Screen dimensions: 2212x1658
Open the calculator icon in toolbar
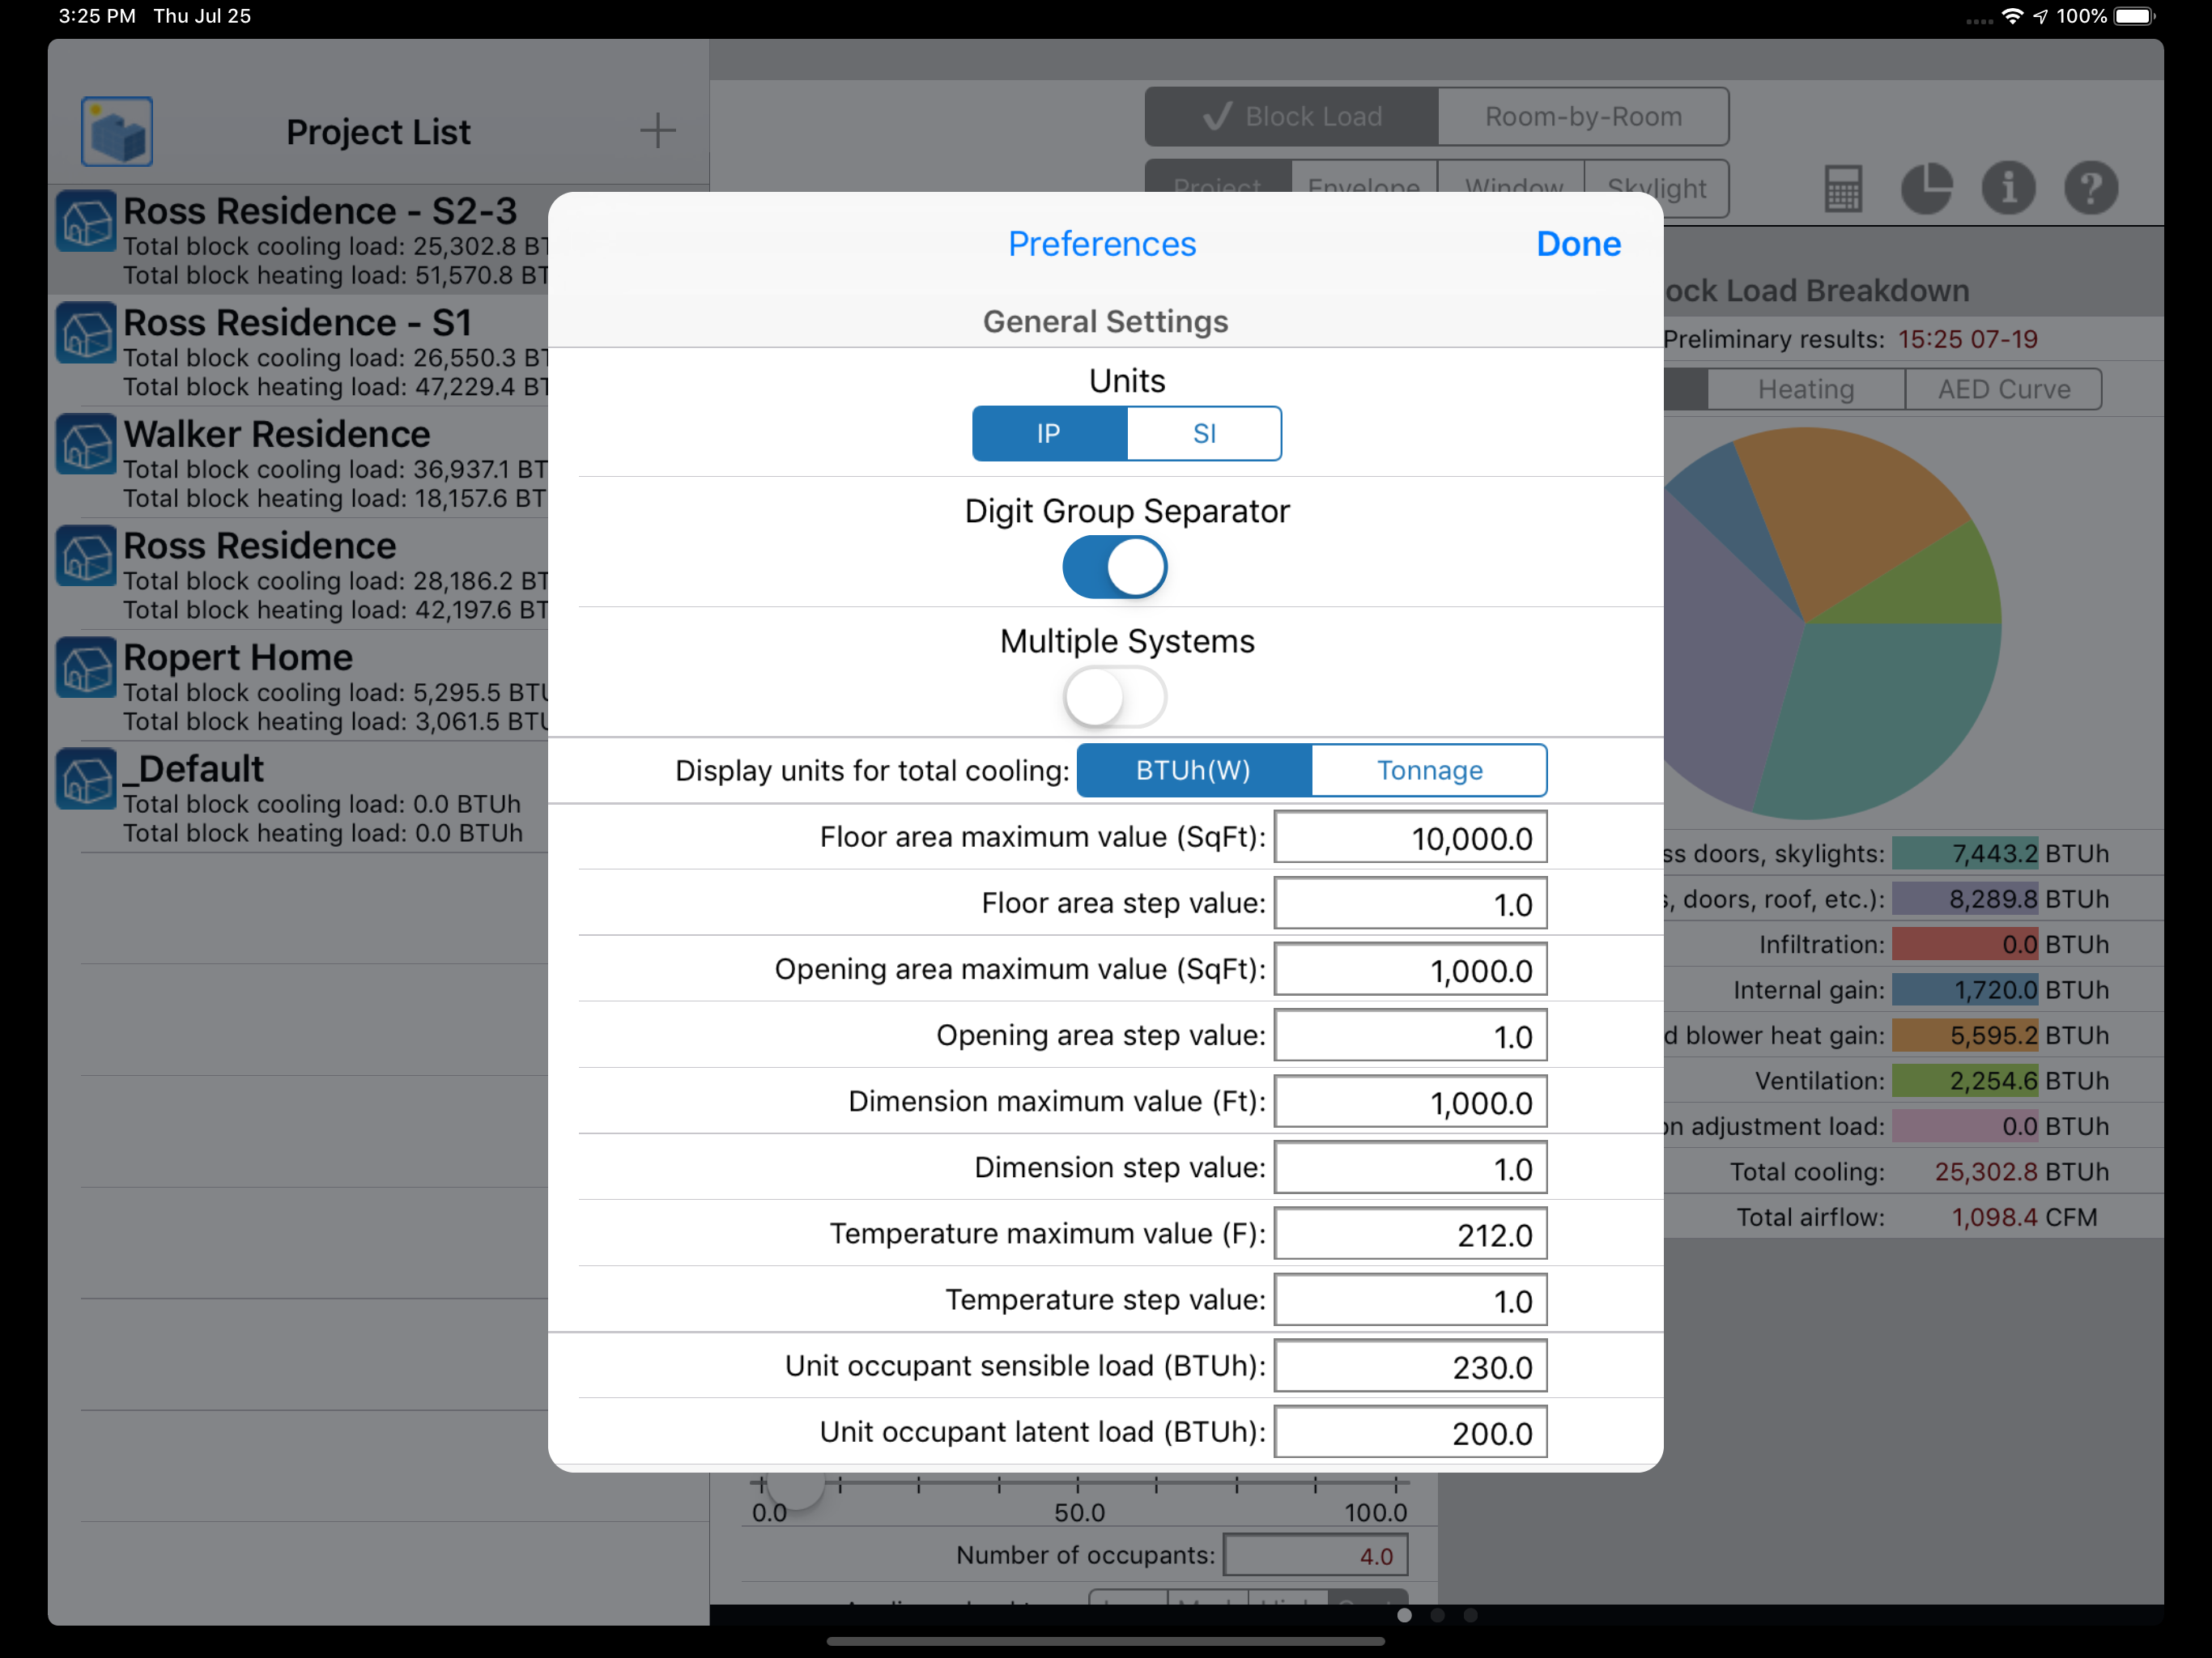(1842, 188)
